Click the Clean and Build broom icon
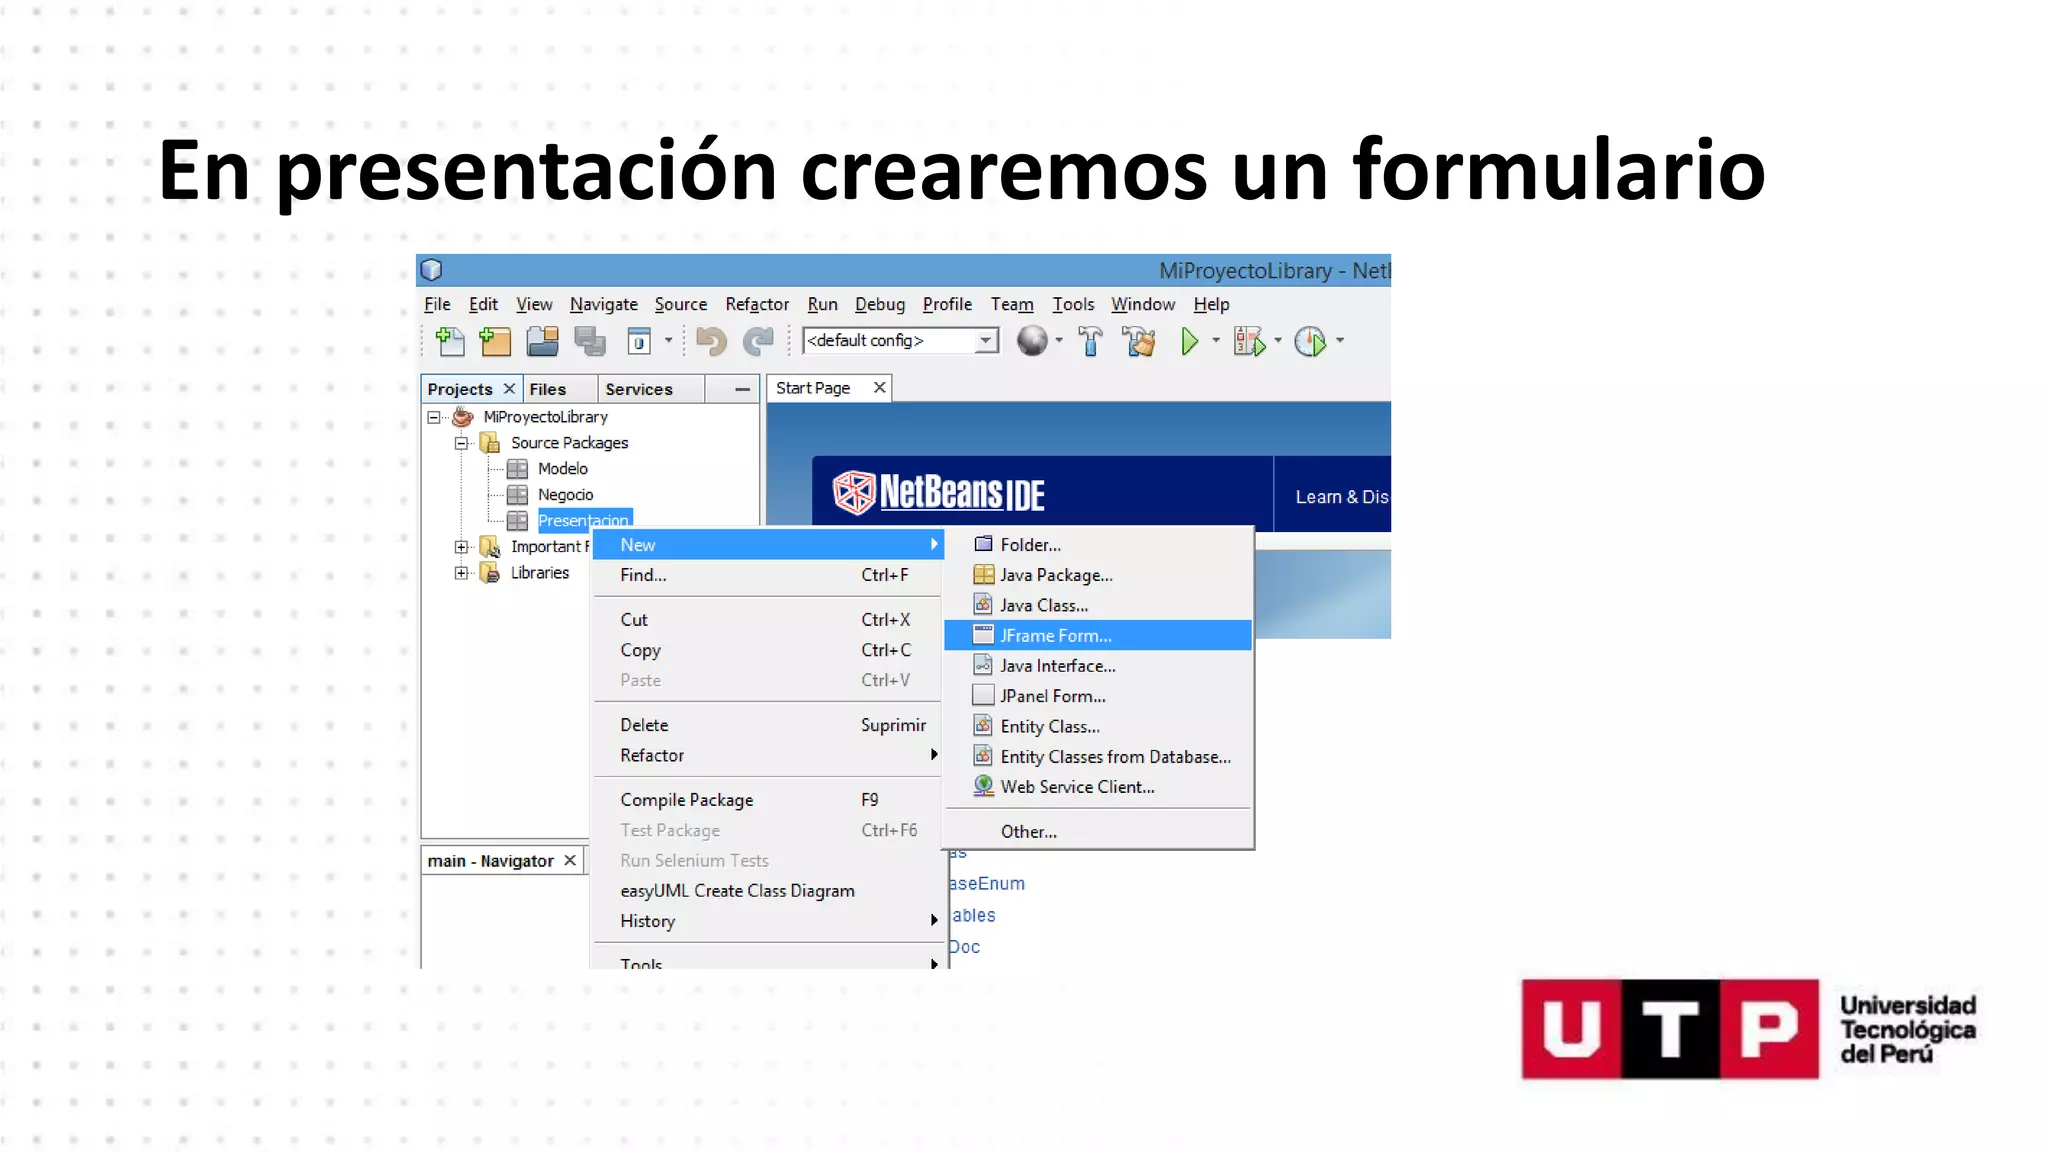Viewport: 2048px width, 1152px height. point(1139,342)
